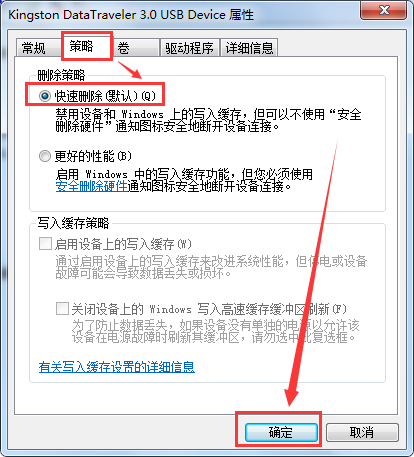
Task: Open the 详细信息 tab
Action: coord(249,48)
